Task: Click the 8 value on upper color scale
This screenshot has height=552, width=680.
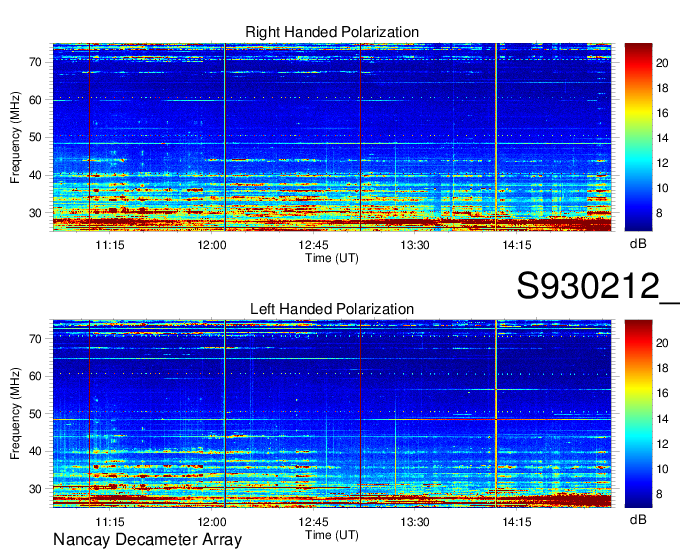Action: point(659,213)
